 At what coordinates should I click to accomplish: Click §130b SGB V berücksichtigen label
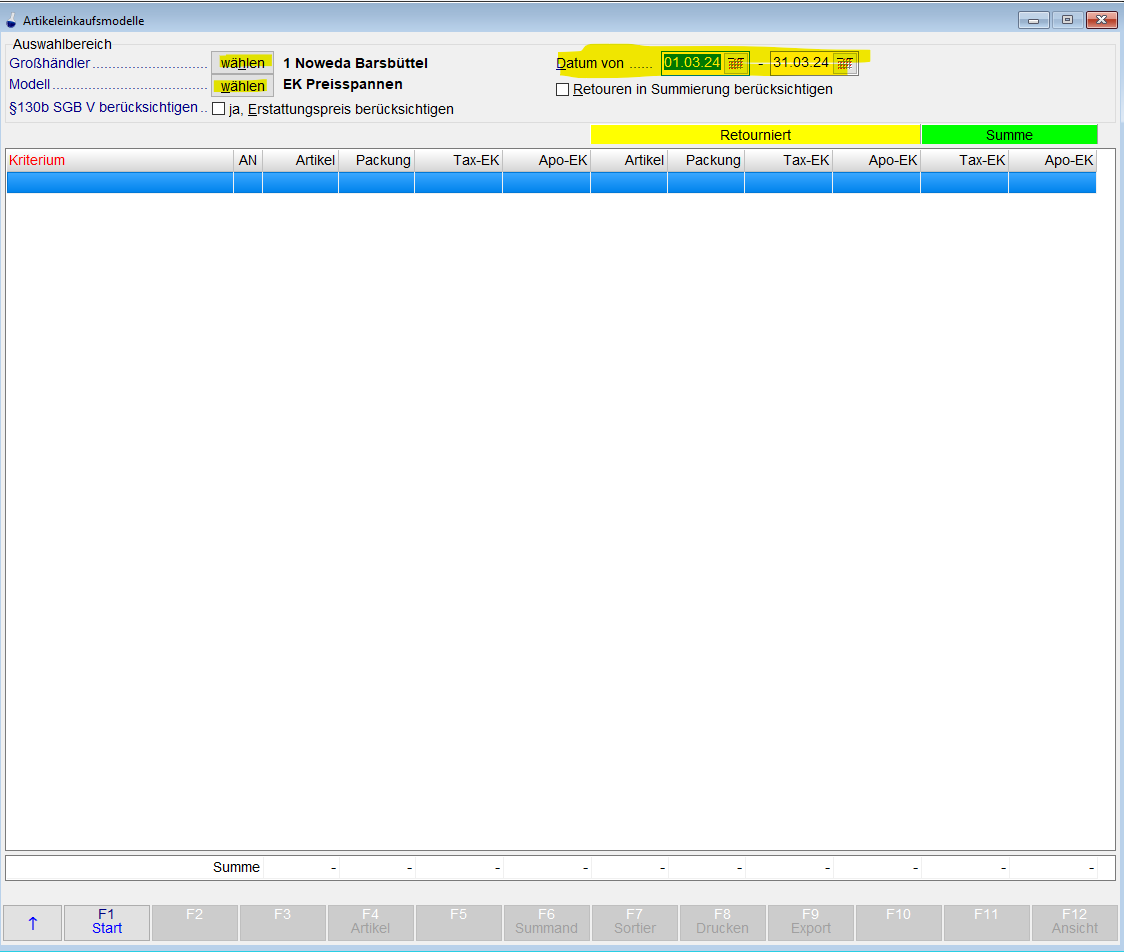click(x=103, y=108)
